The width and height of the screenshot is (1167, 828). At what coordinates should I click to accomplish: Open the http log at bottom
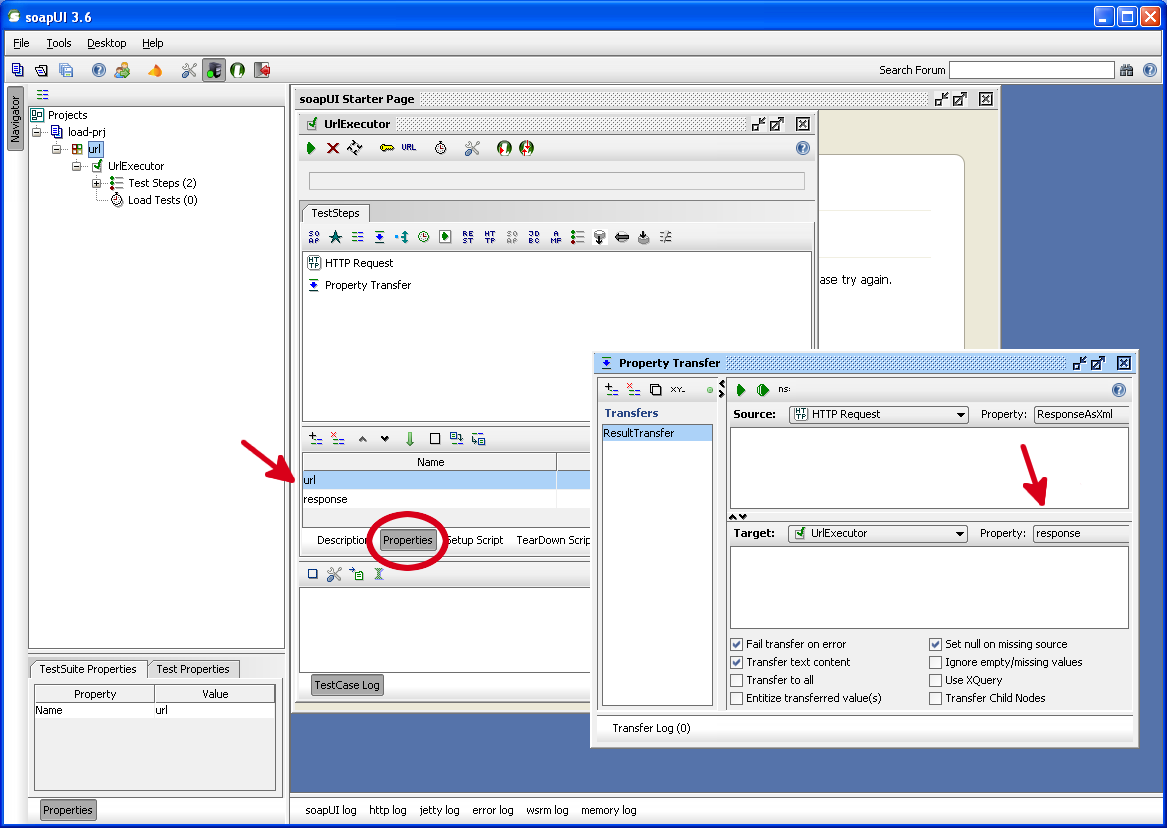click(387, 811)
